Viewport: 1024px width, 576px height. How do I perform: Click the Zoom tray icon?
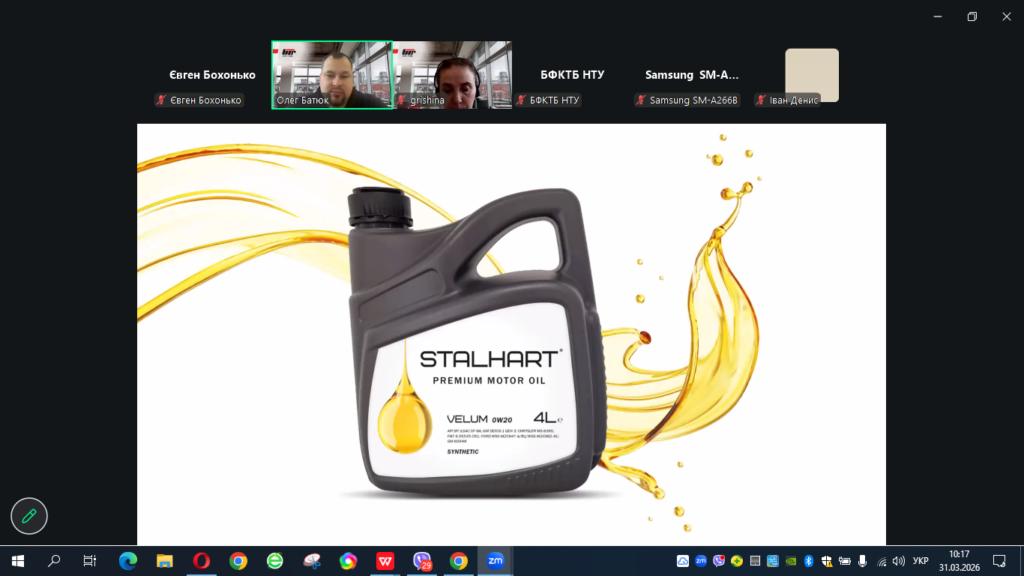[701, 561]
